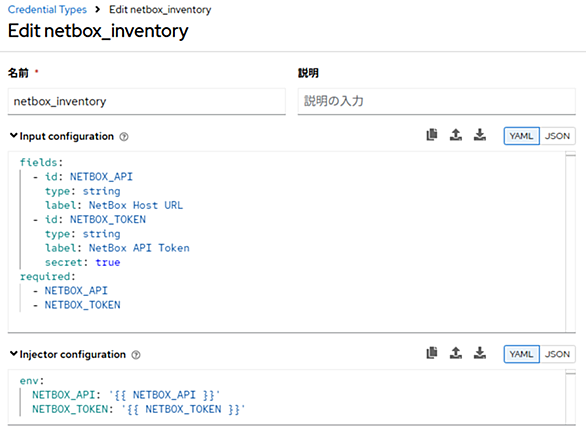Open help for Injector configuration

(136, 355)
